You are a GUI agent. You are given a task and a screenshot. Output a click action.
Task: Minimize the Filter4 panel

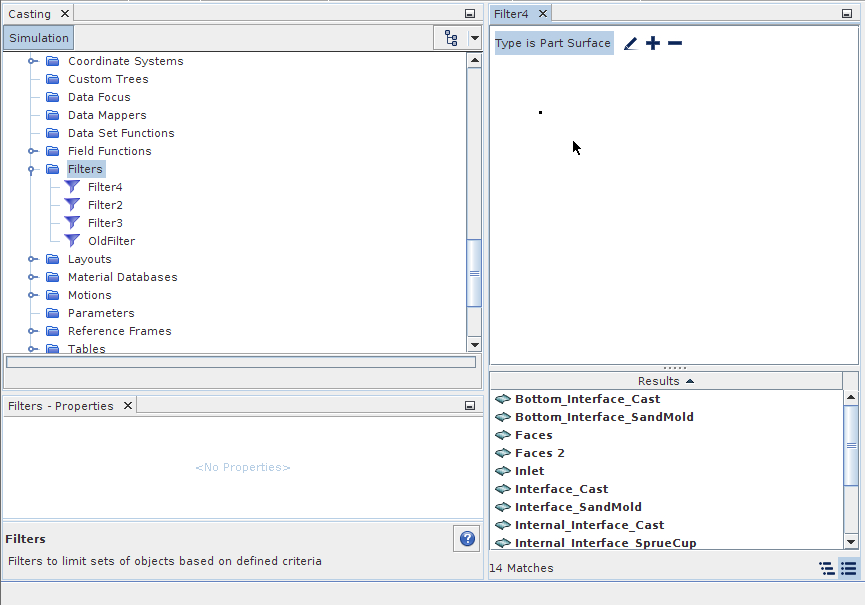pos(847,14)
